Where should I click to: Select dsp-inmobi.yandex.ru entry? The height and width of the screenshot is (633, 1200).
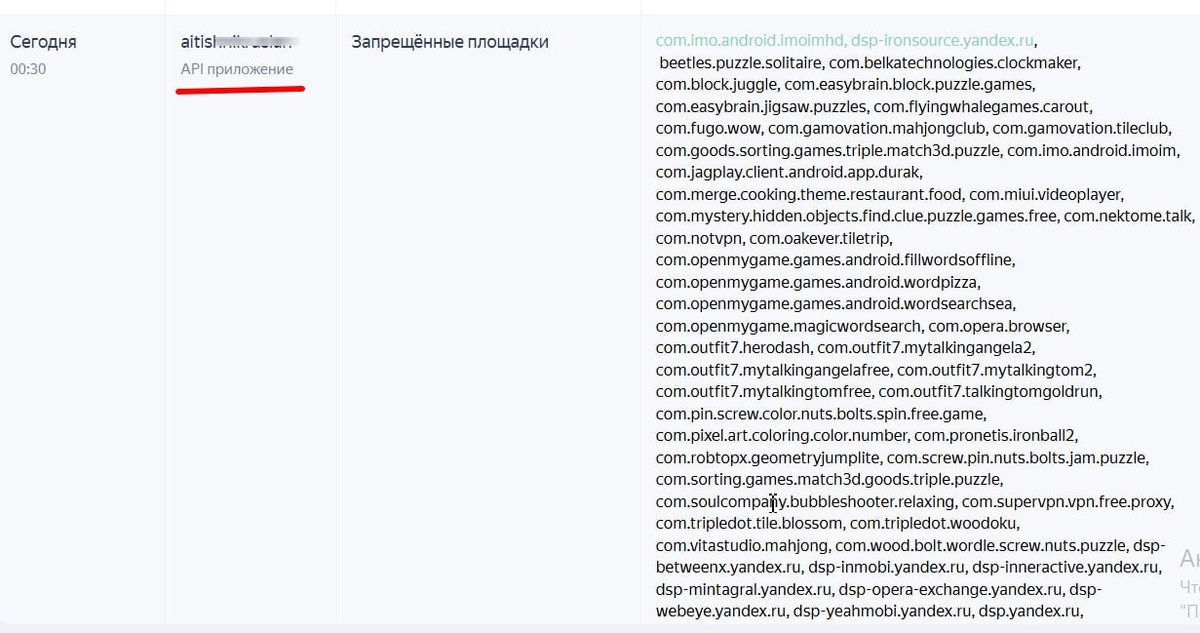coord(886,567)
